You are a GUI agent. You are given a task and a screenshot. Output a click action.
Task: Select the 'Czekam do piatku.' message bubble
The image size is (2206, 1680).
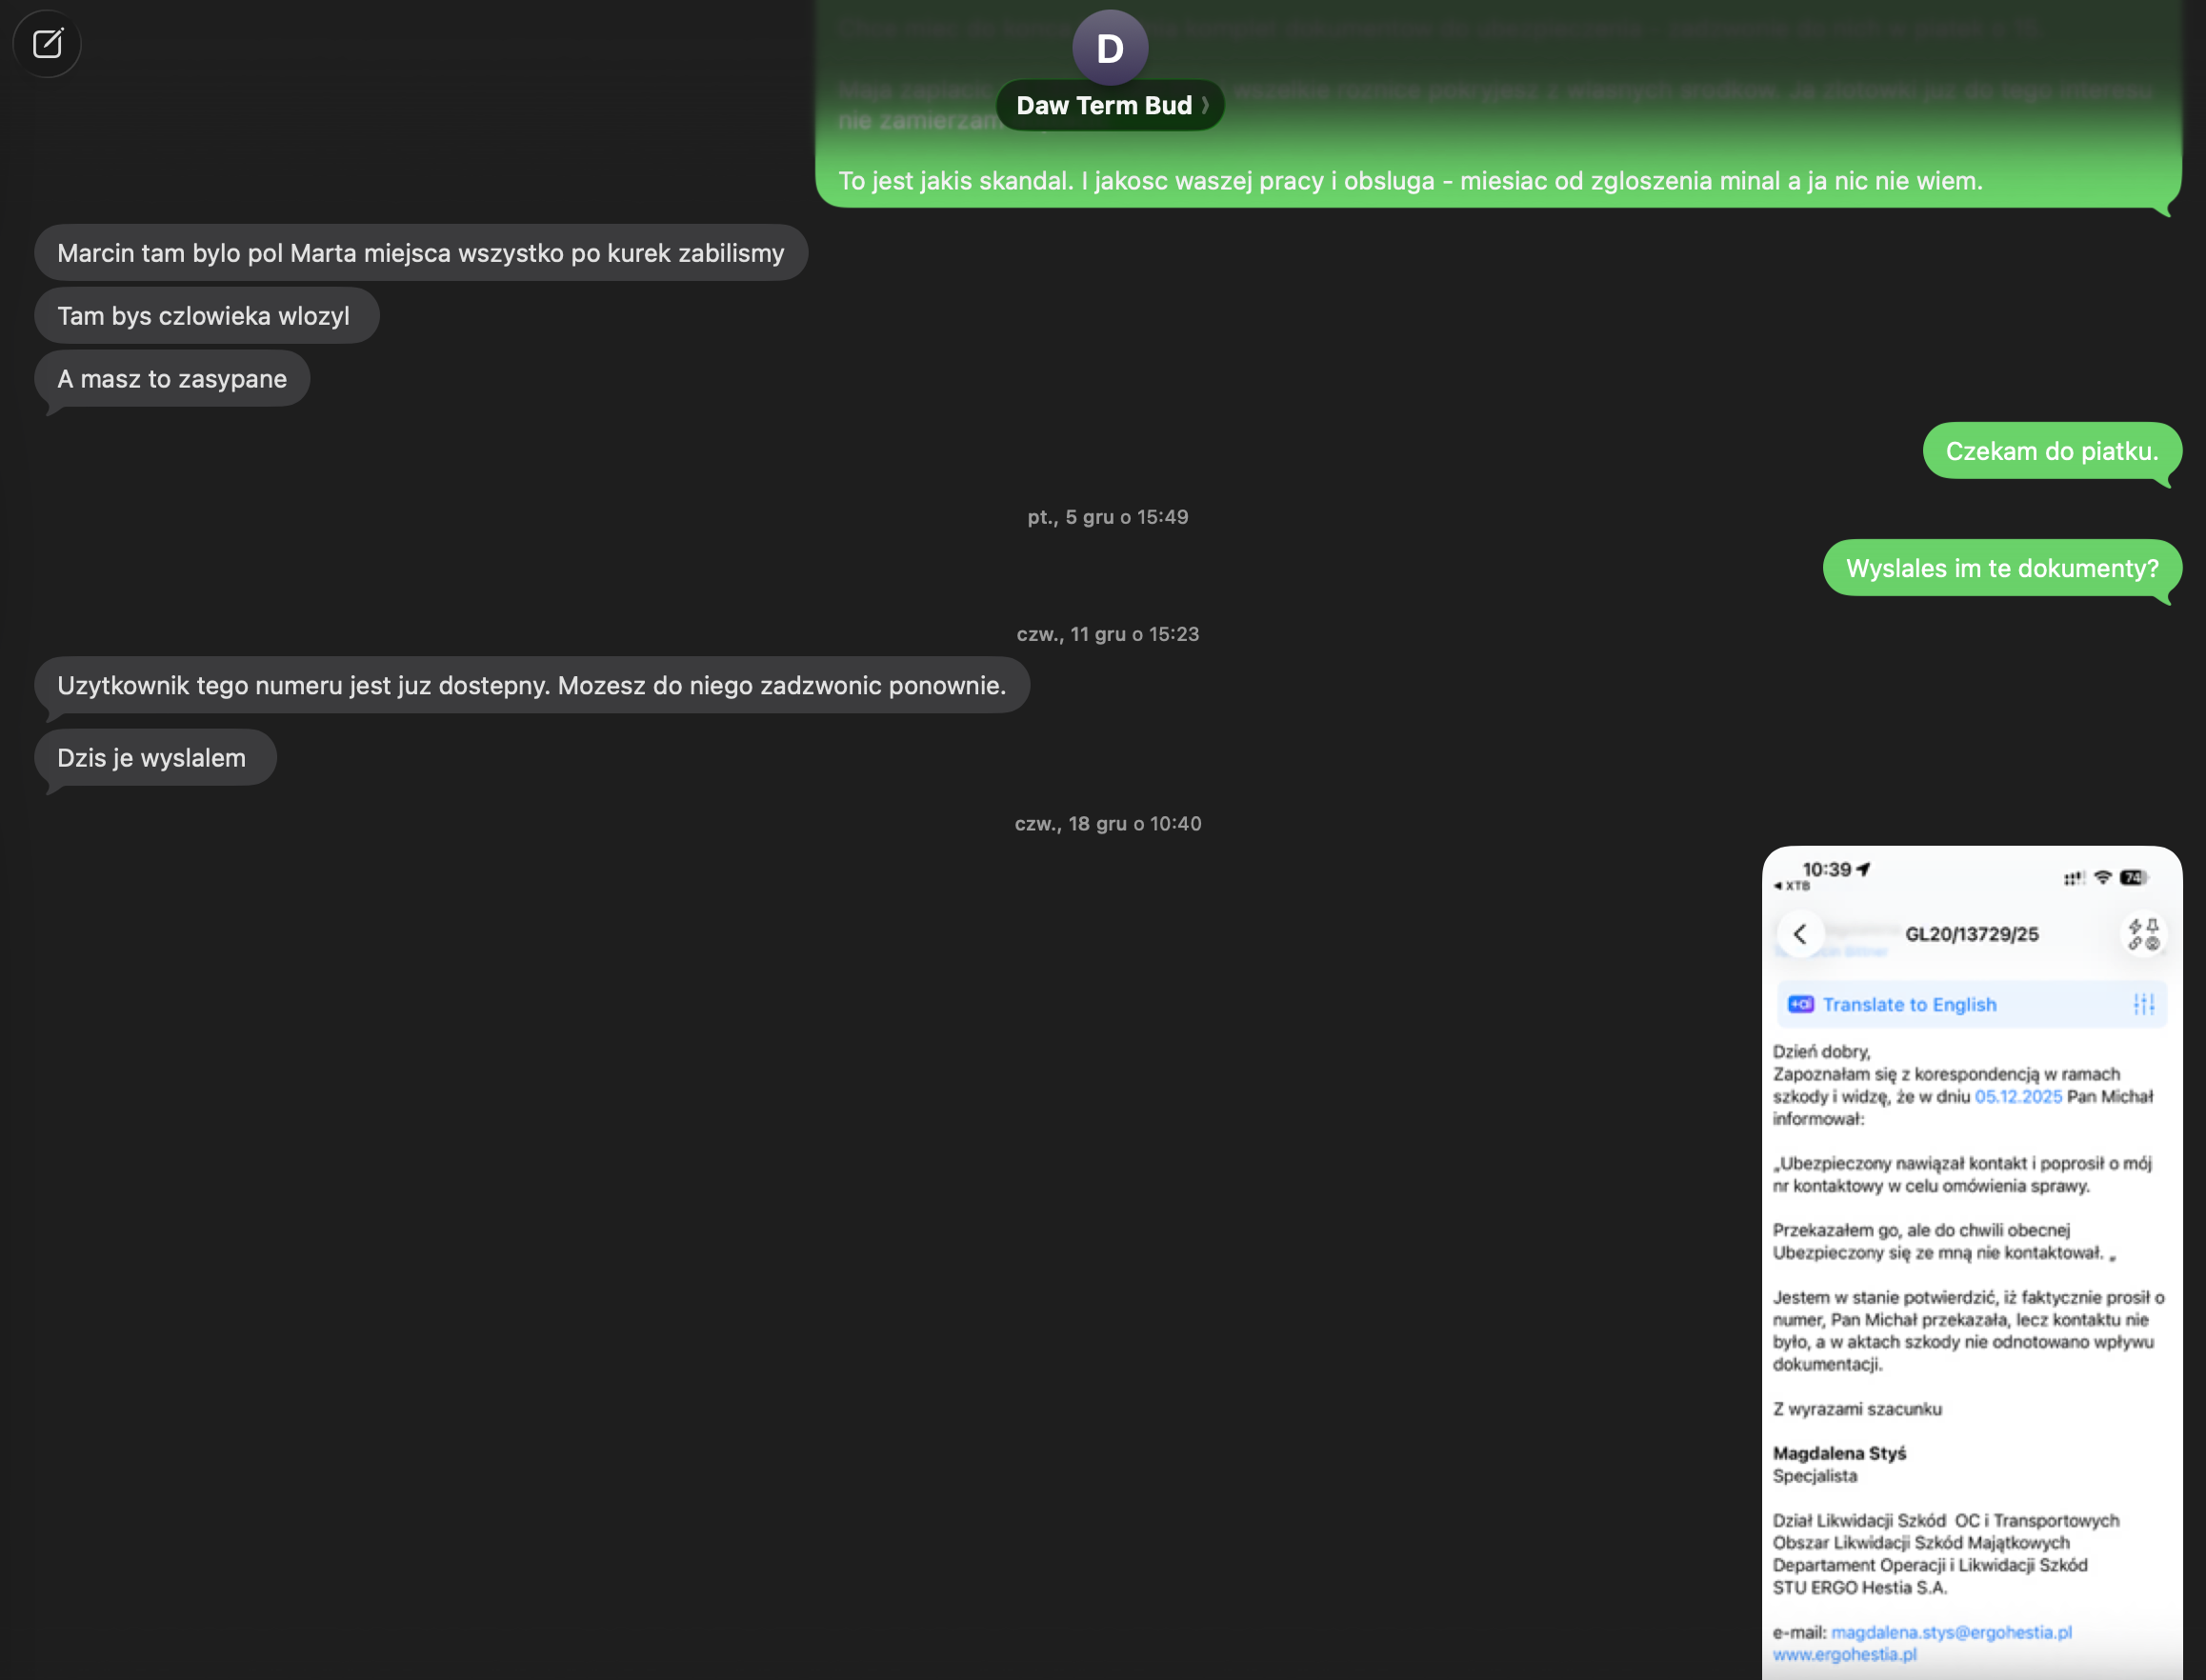2051,451
